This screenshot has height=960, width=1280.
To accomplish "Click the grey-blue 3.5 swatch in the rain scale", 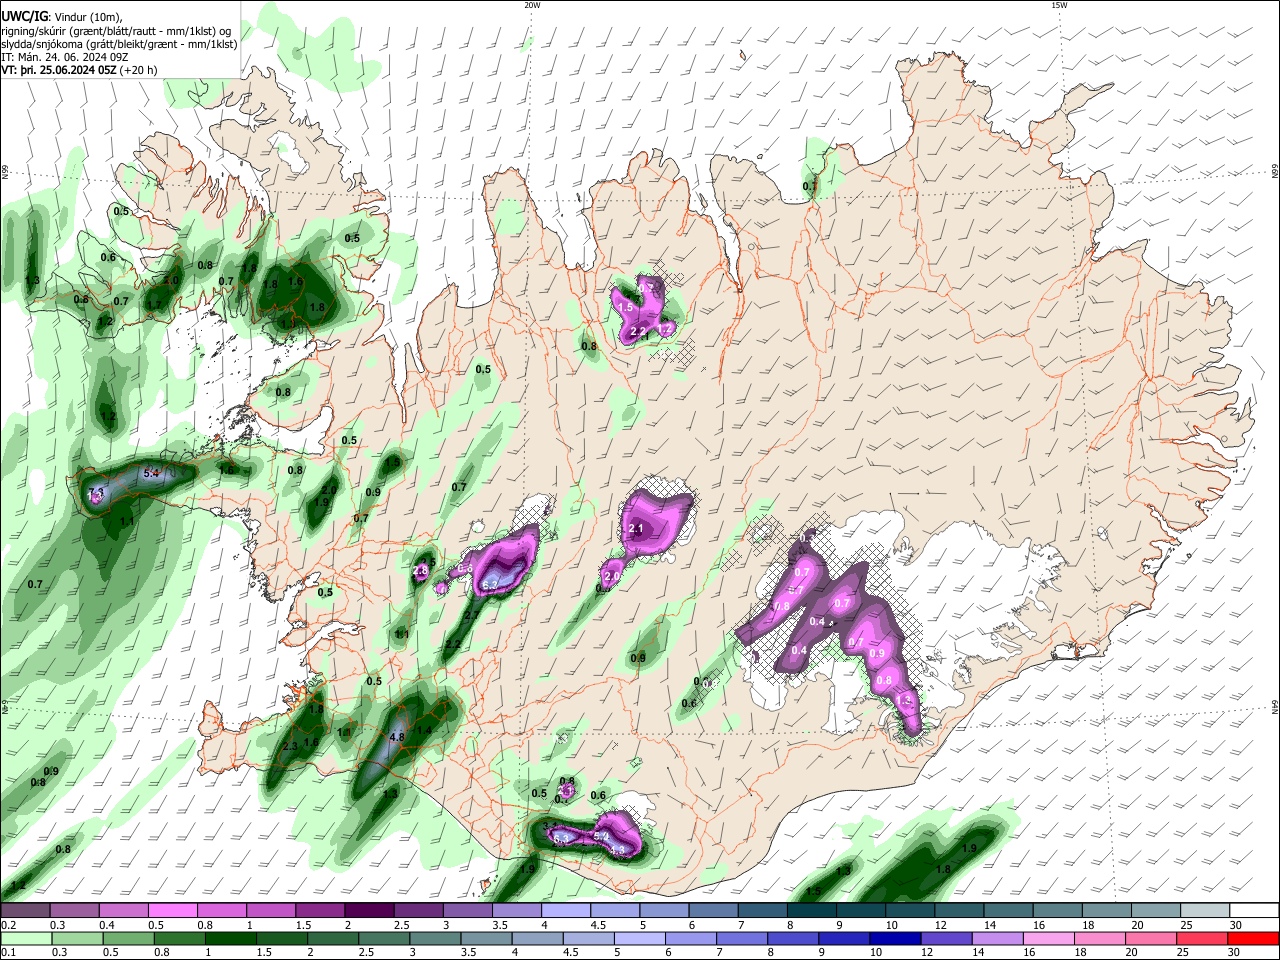I will coord(487,938).
